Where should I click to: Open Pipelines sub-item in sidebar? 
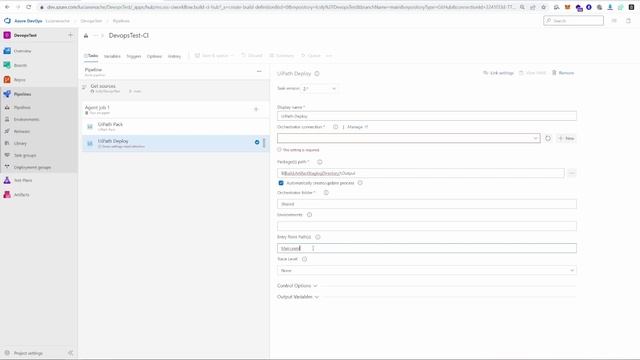(22, 107)
